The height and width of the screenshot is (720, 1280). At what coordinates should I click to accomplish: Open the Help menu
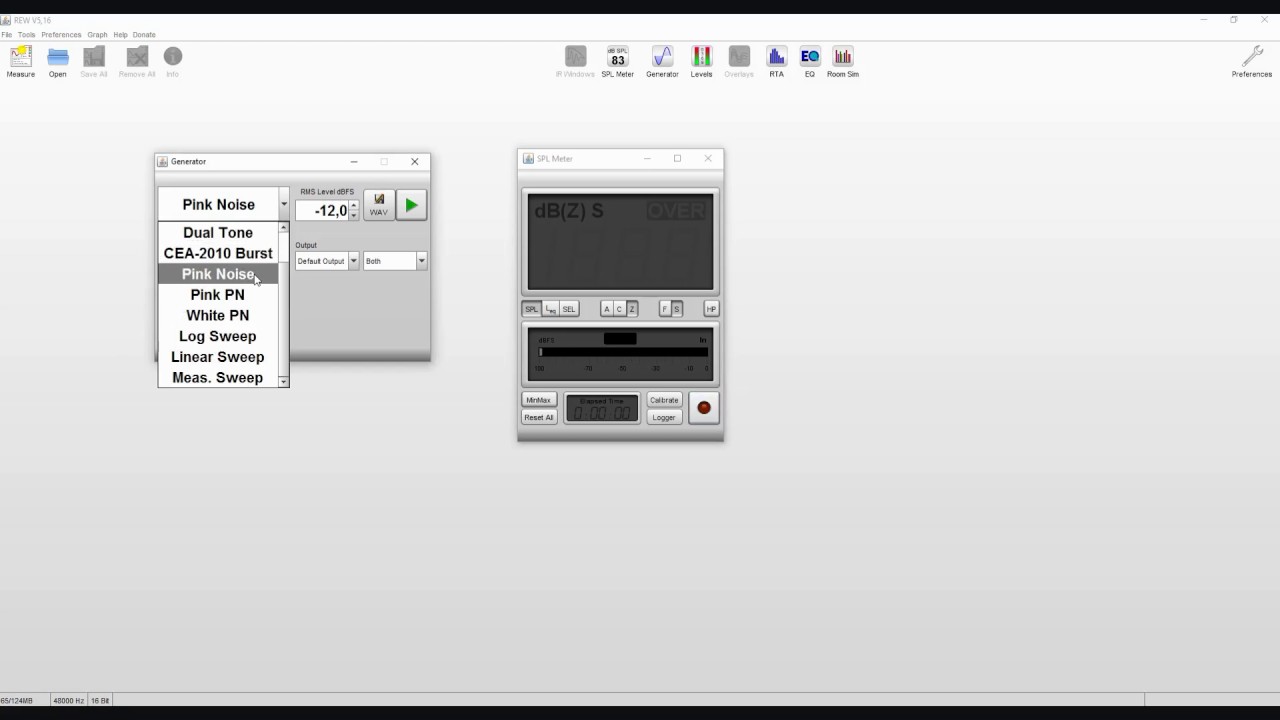pyautogui.click(x=121, y=35)
